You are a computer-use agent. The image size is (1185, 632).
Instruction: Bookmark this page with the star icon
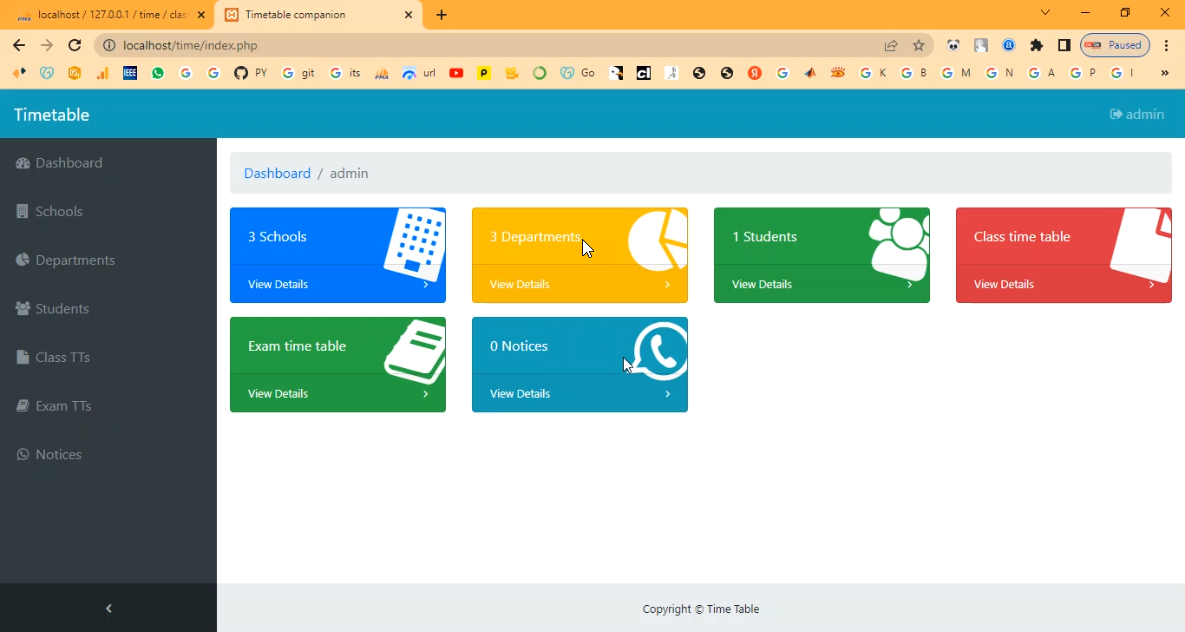[x=918, y=45]
